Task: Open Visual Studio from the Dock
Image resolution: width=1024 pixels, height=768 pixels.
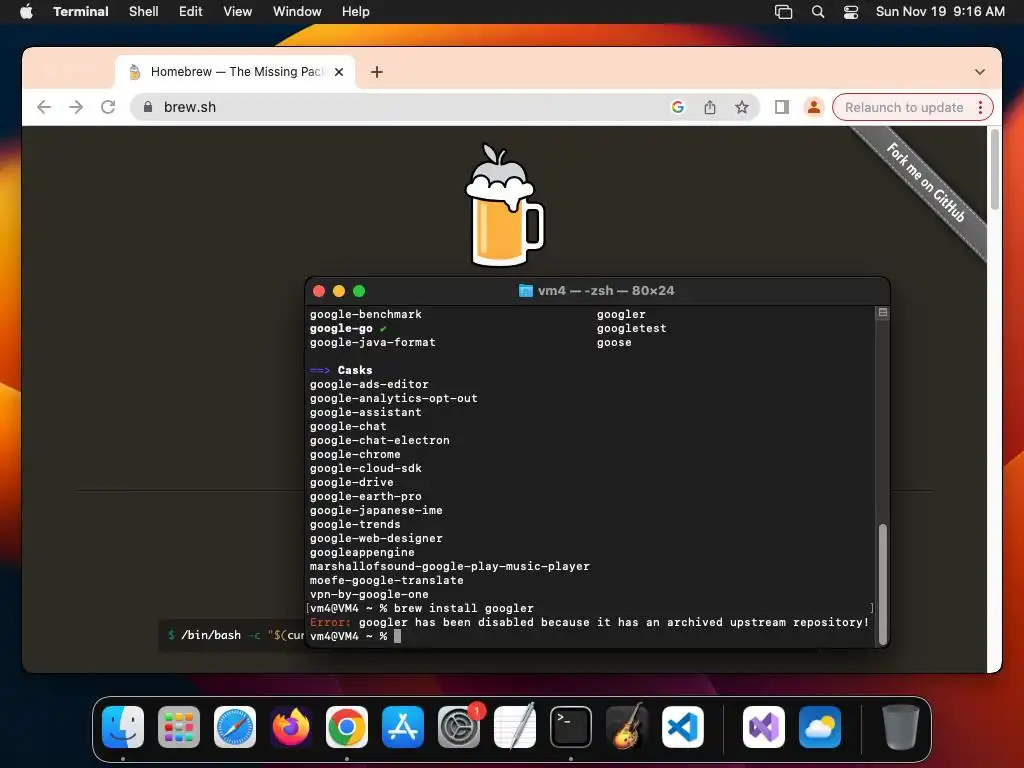Action: (x=763, y=726)
